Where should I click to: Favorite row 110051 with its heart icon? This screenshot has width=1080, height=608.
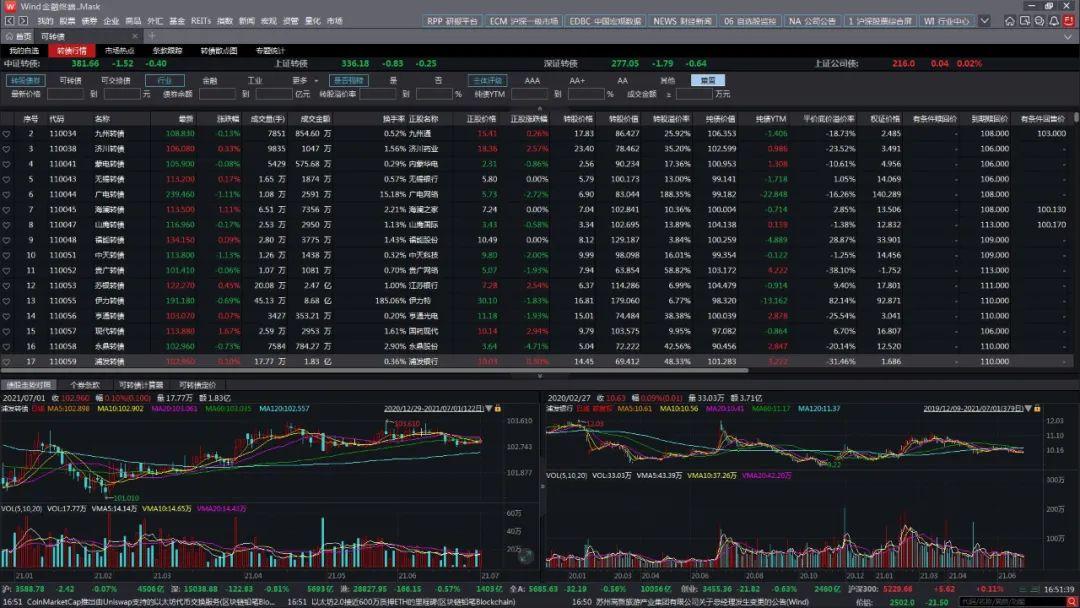tap(6, 255)
